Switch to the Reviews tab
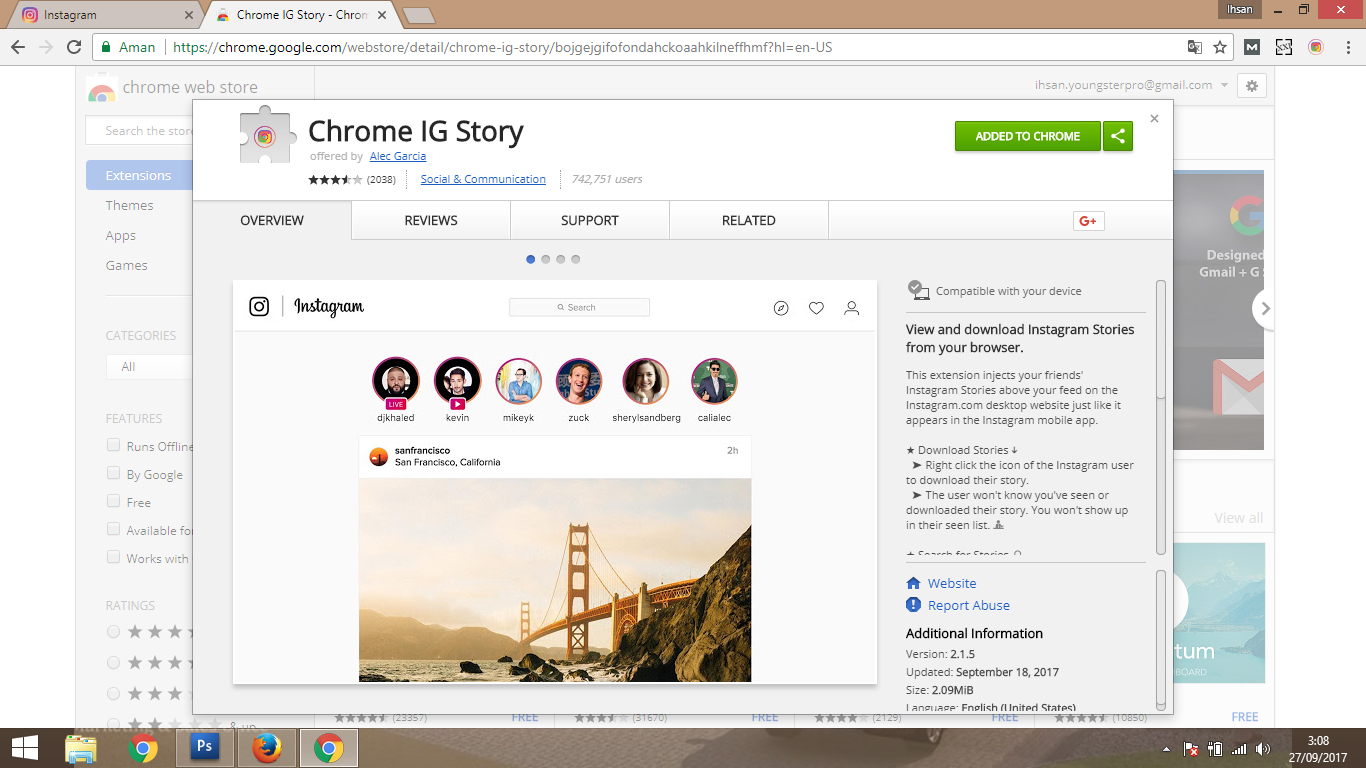 point(431,221)
